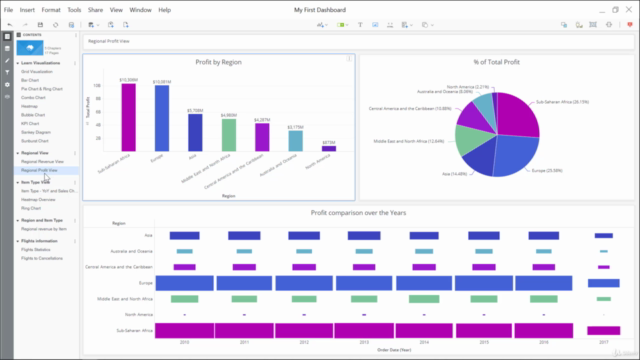This screenshot has width=640, height=360.
Task: Click the panel-stack icon in the toolbar
Action: [x=404, y=25]
